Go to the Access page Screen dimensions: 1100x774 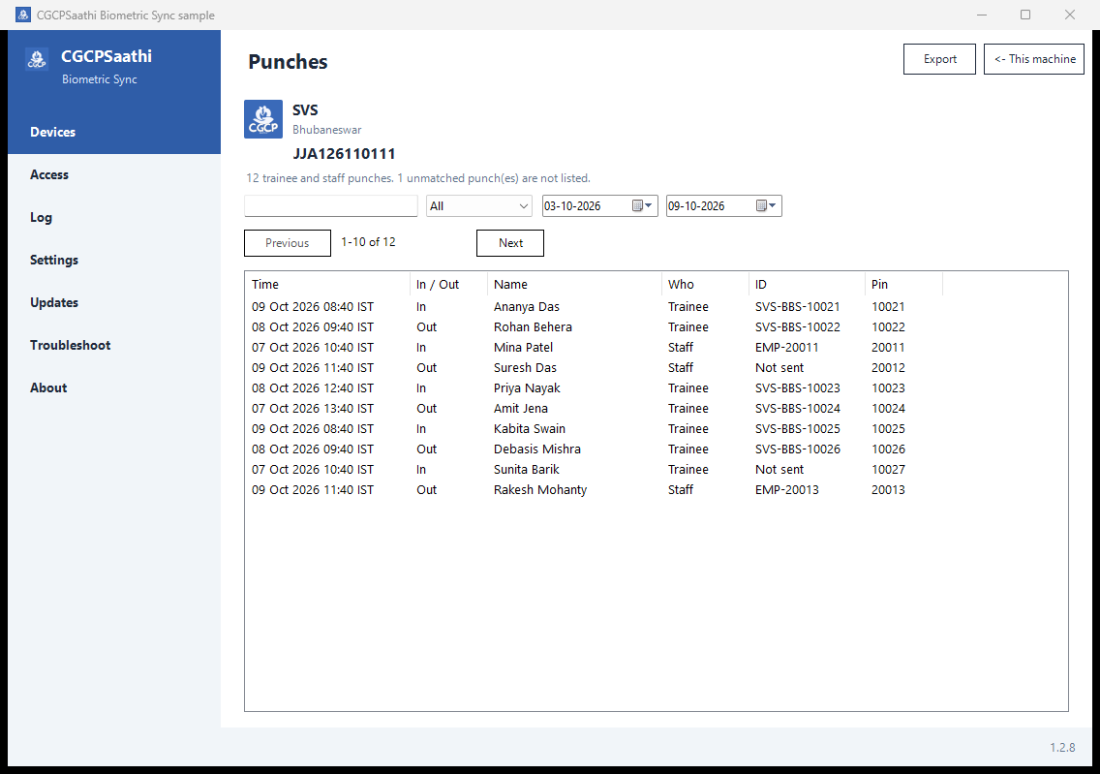(x=114, y=175)
